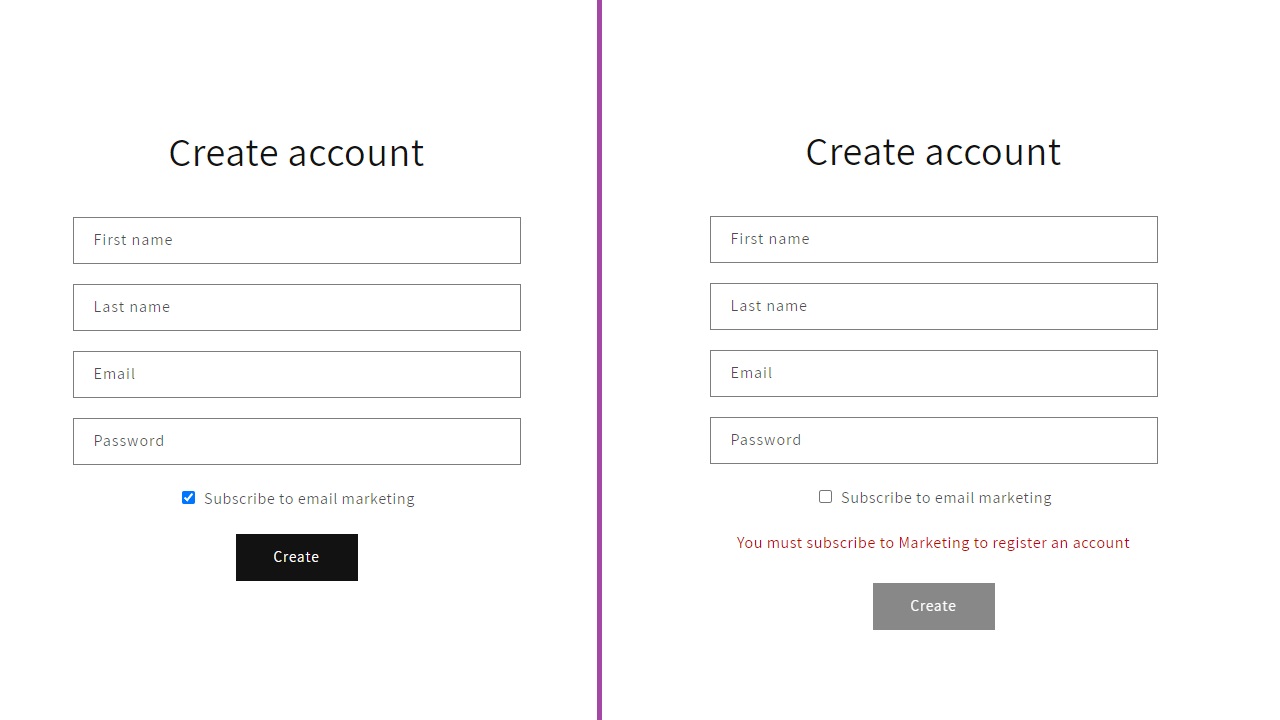Image resolution: width=1280 pixels, height=720 pixels.
Task: Click the Password field on the left form
Action: point(296,441)
